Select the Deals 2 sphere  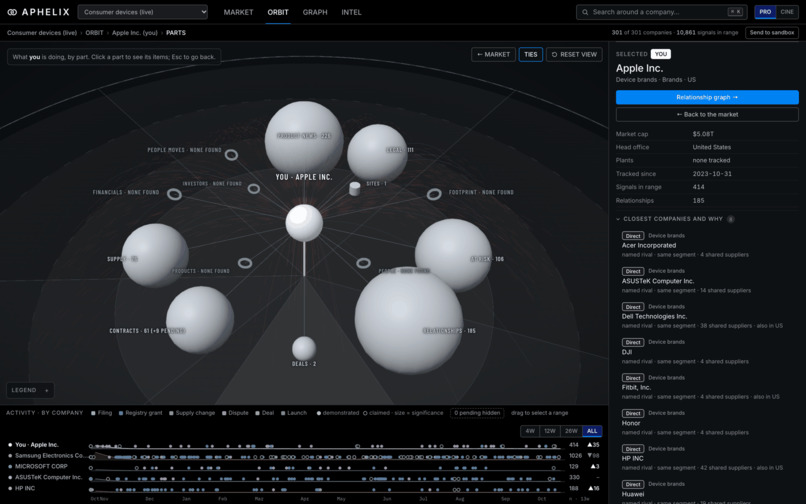click(x=304, y=348)
